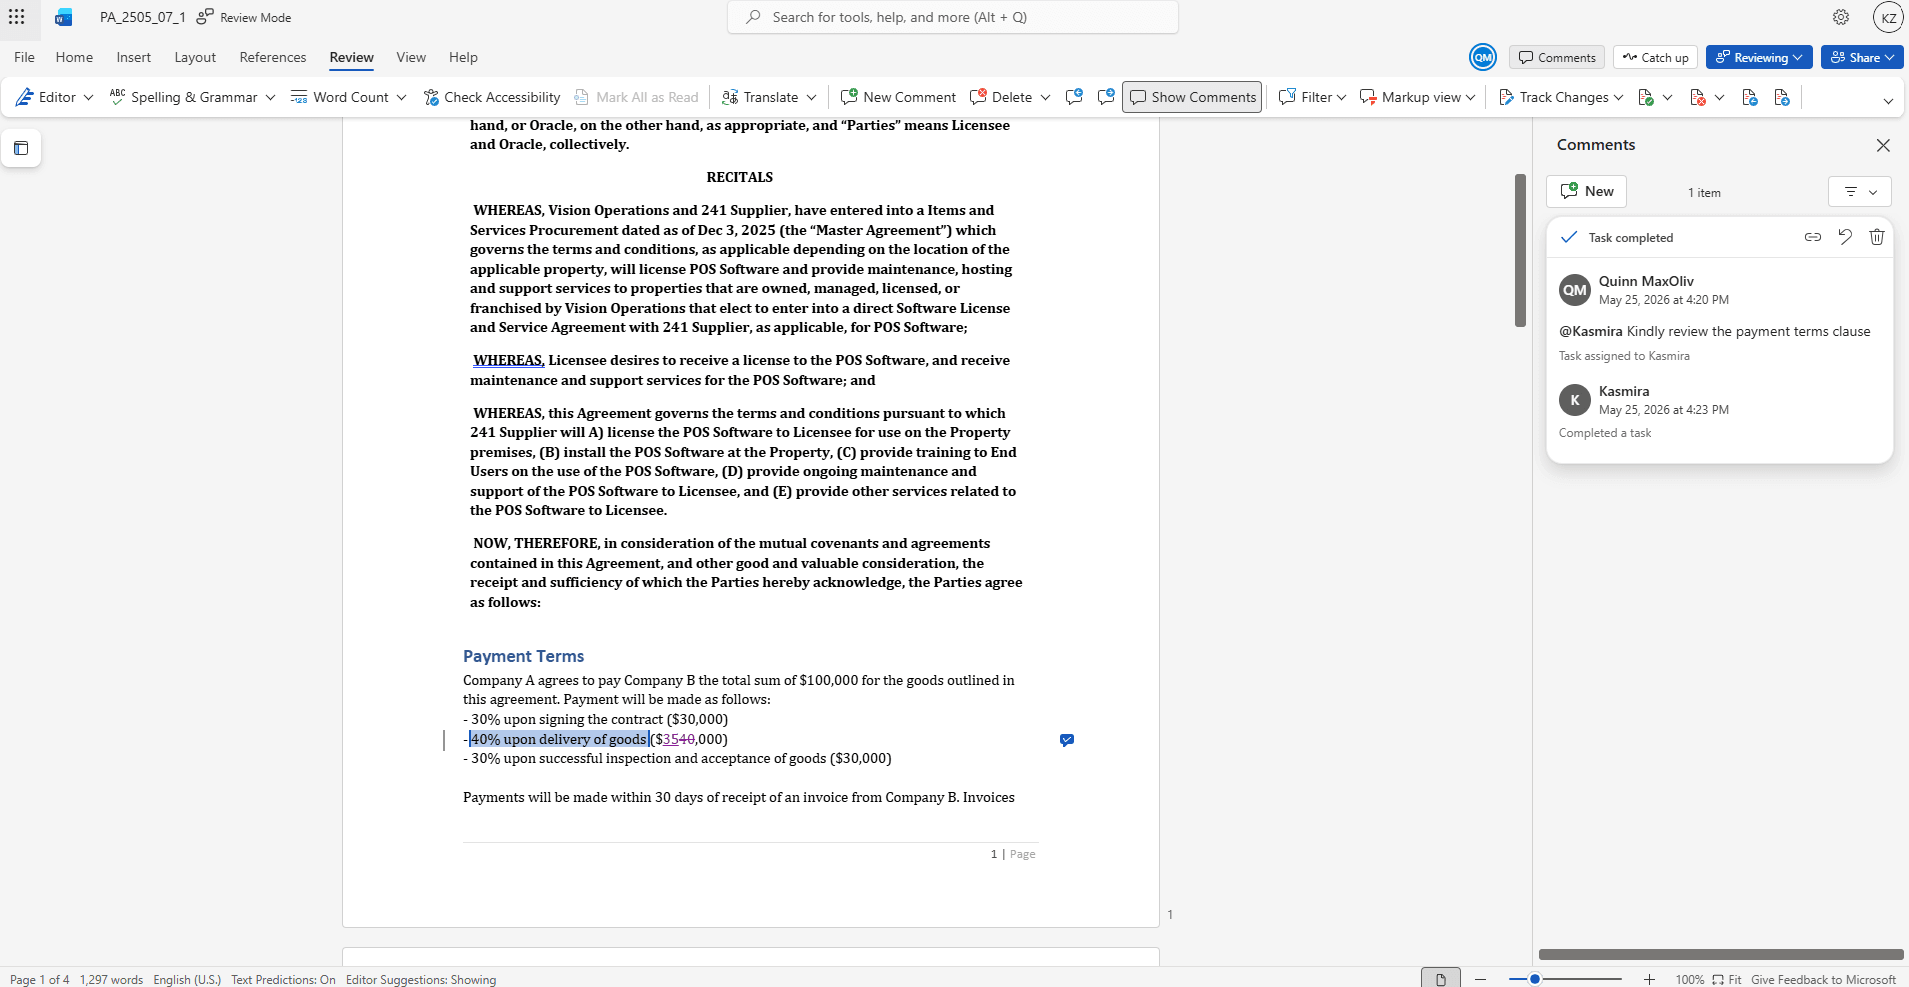The image size is (1909, 987).
Task: Click the Review Mode indicator in title bar
Action: tap(244, 17)
